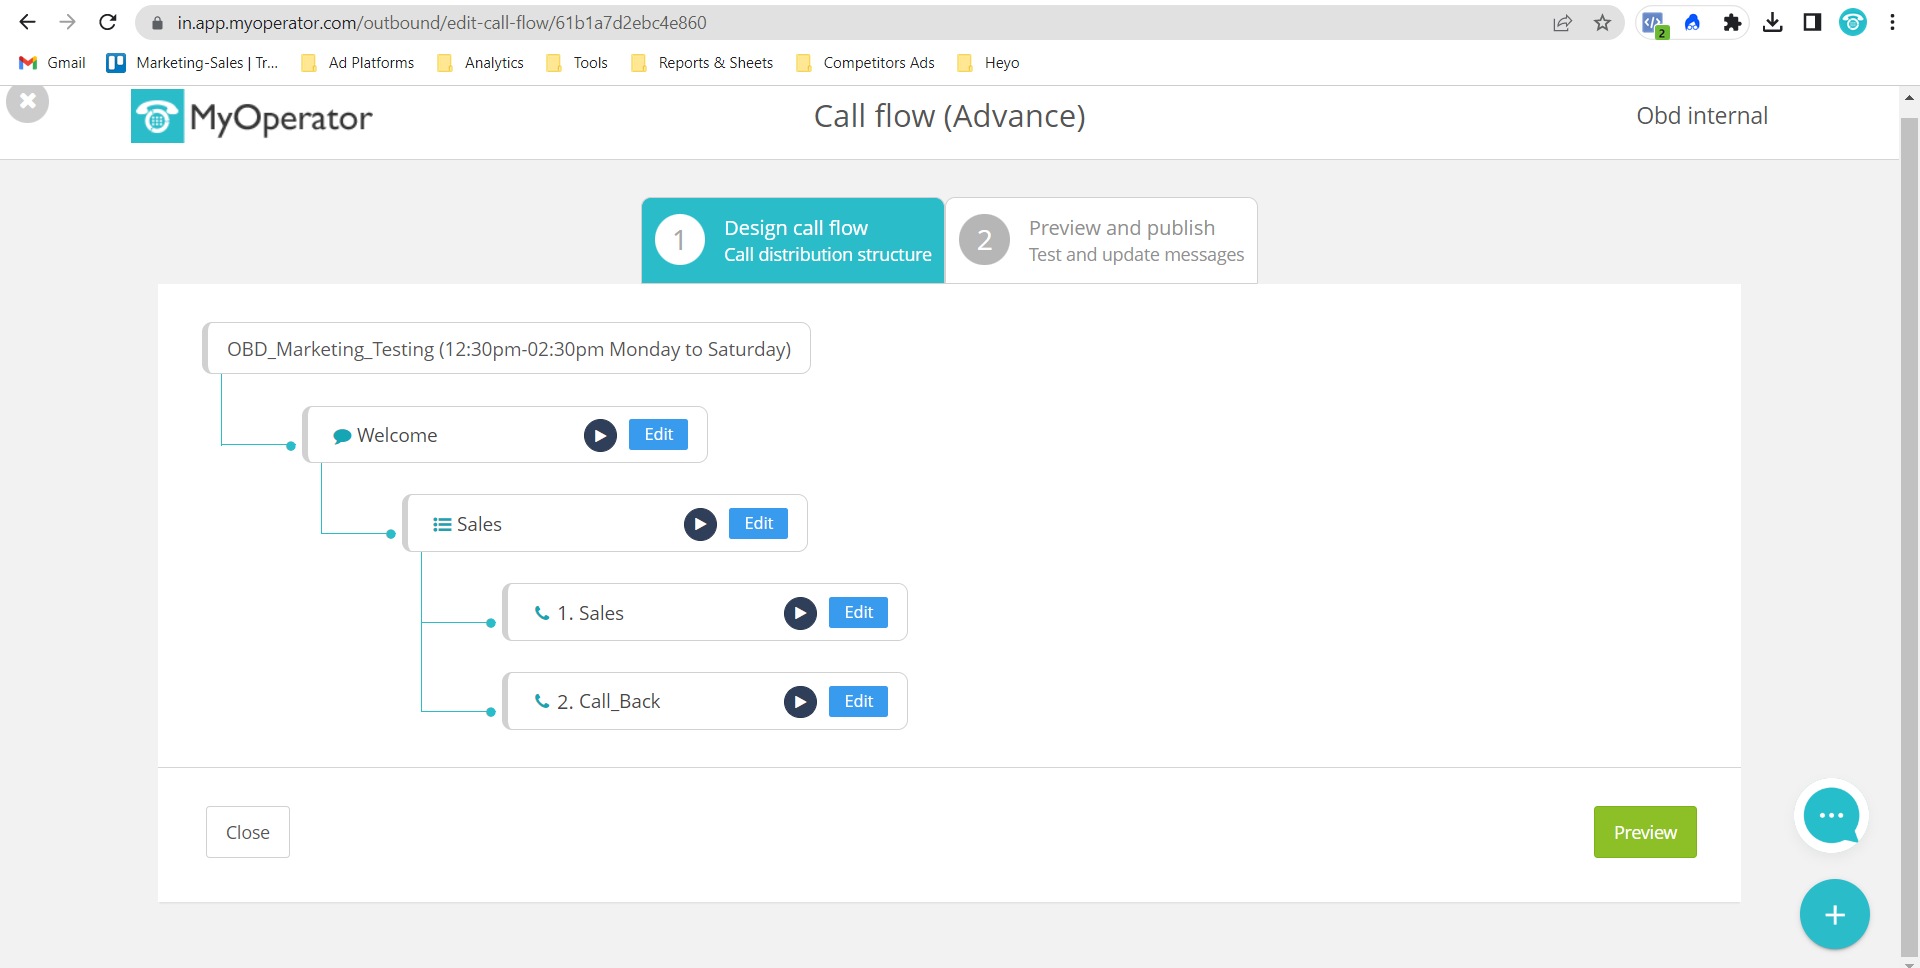The width and height of the screenshot is (1920, 968).
Task: Bookmark this page with the star icon
Action: pos(1602,22)
